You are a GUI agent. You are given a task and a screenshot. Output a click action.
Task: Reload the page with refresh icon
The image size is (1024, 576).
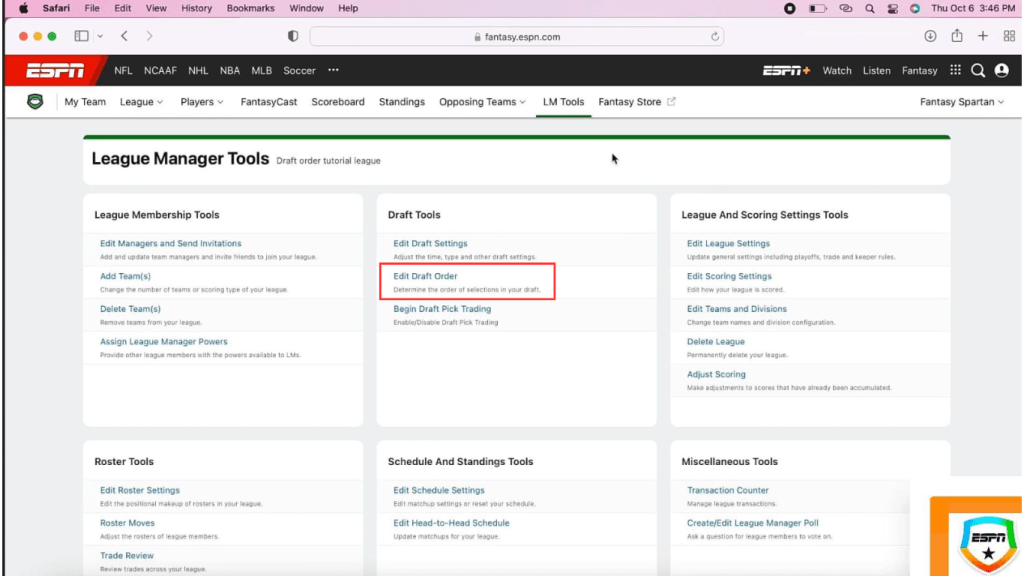pyautogui.click(x=715, y=37)
